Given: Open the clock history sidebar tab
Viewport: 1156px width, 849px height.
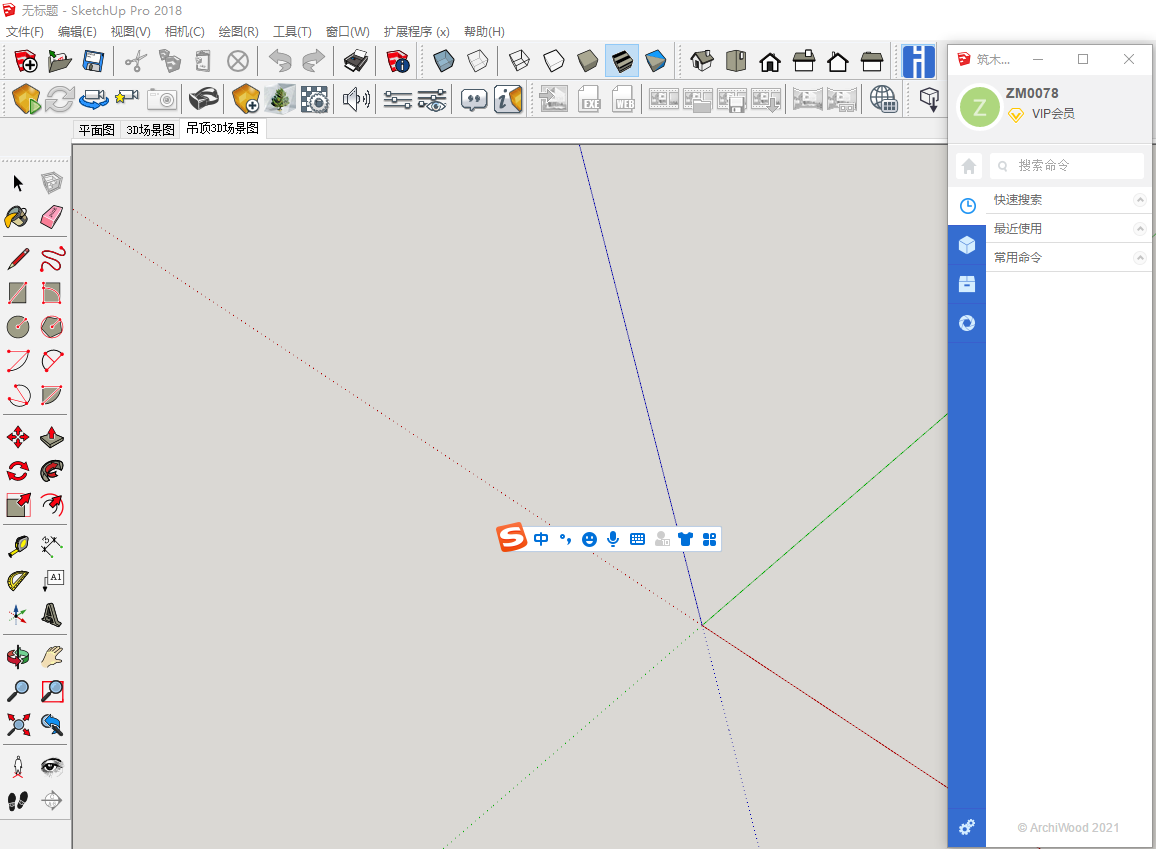Looking at the screenshot, I should click(967, 206).
